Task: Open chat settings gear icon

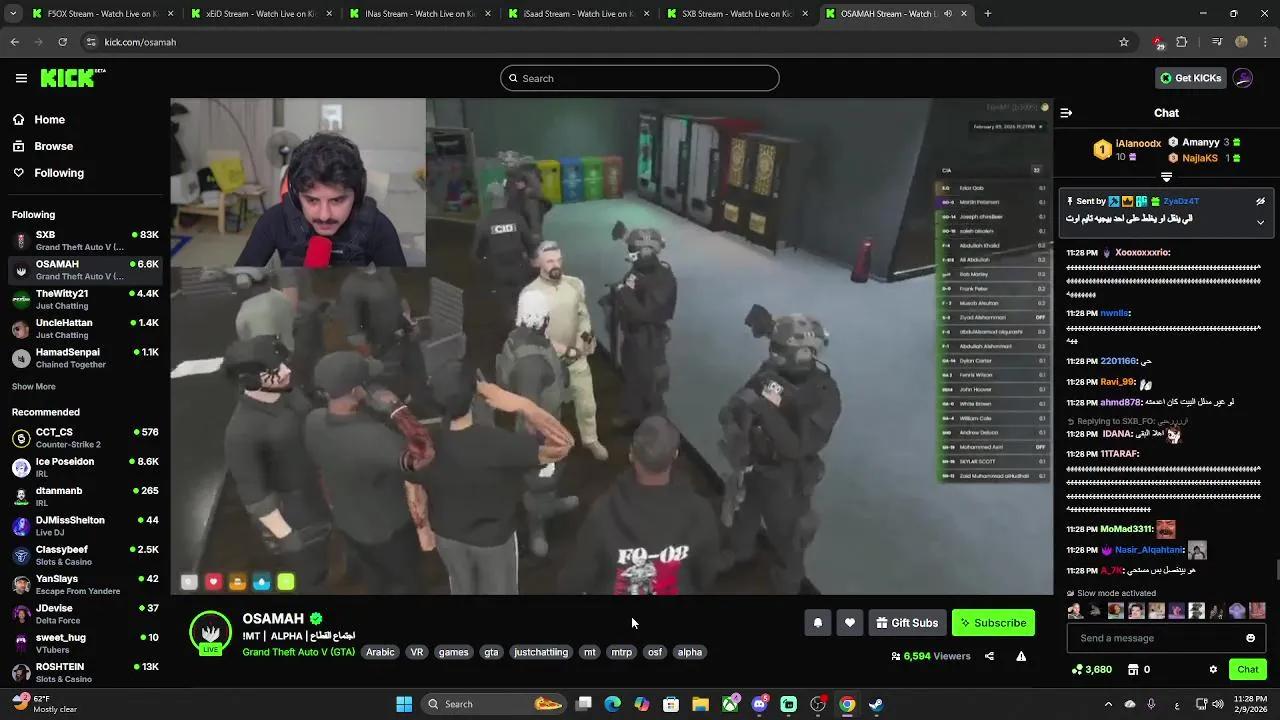Action: click(x=1213, y=669)
